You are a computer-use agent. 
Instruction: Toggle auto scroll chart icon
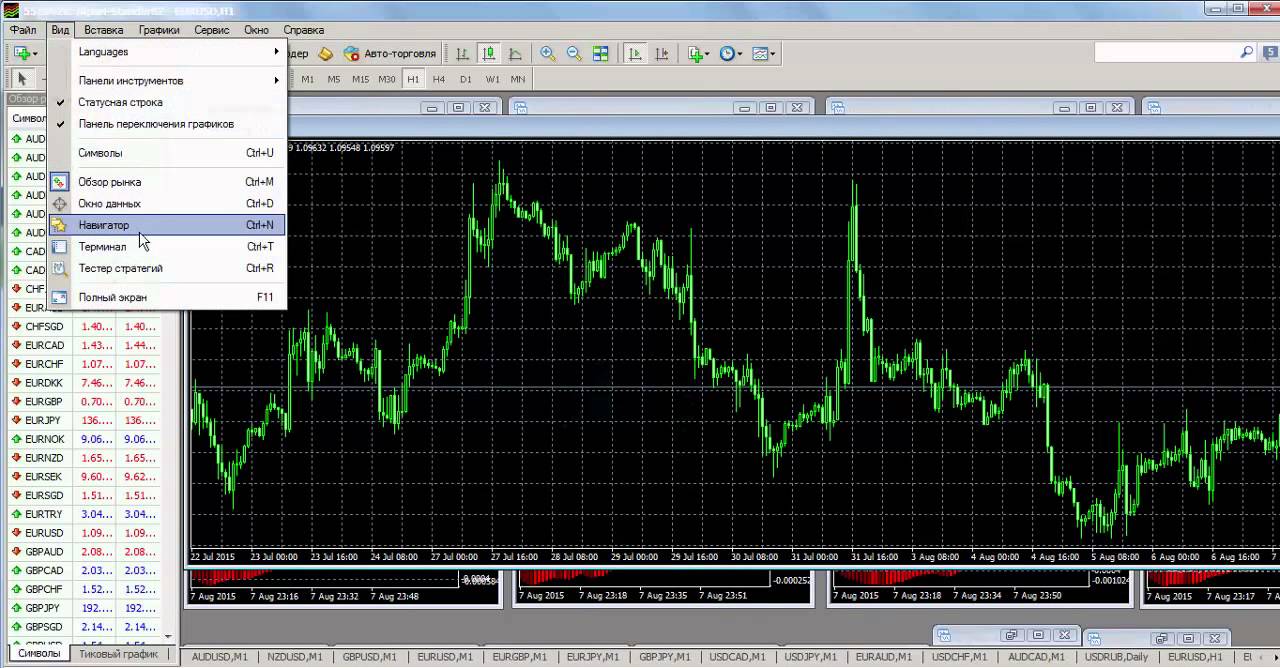635,53
